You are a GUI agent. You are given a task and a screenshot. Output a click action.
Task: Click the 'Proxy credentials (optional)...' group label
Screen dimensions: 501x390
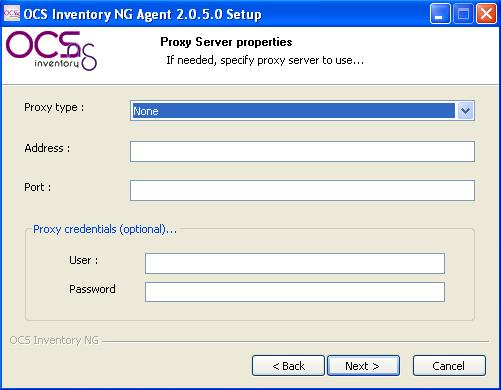(x=105, y=229)
